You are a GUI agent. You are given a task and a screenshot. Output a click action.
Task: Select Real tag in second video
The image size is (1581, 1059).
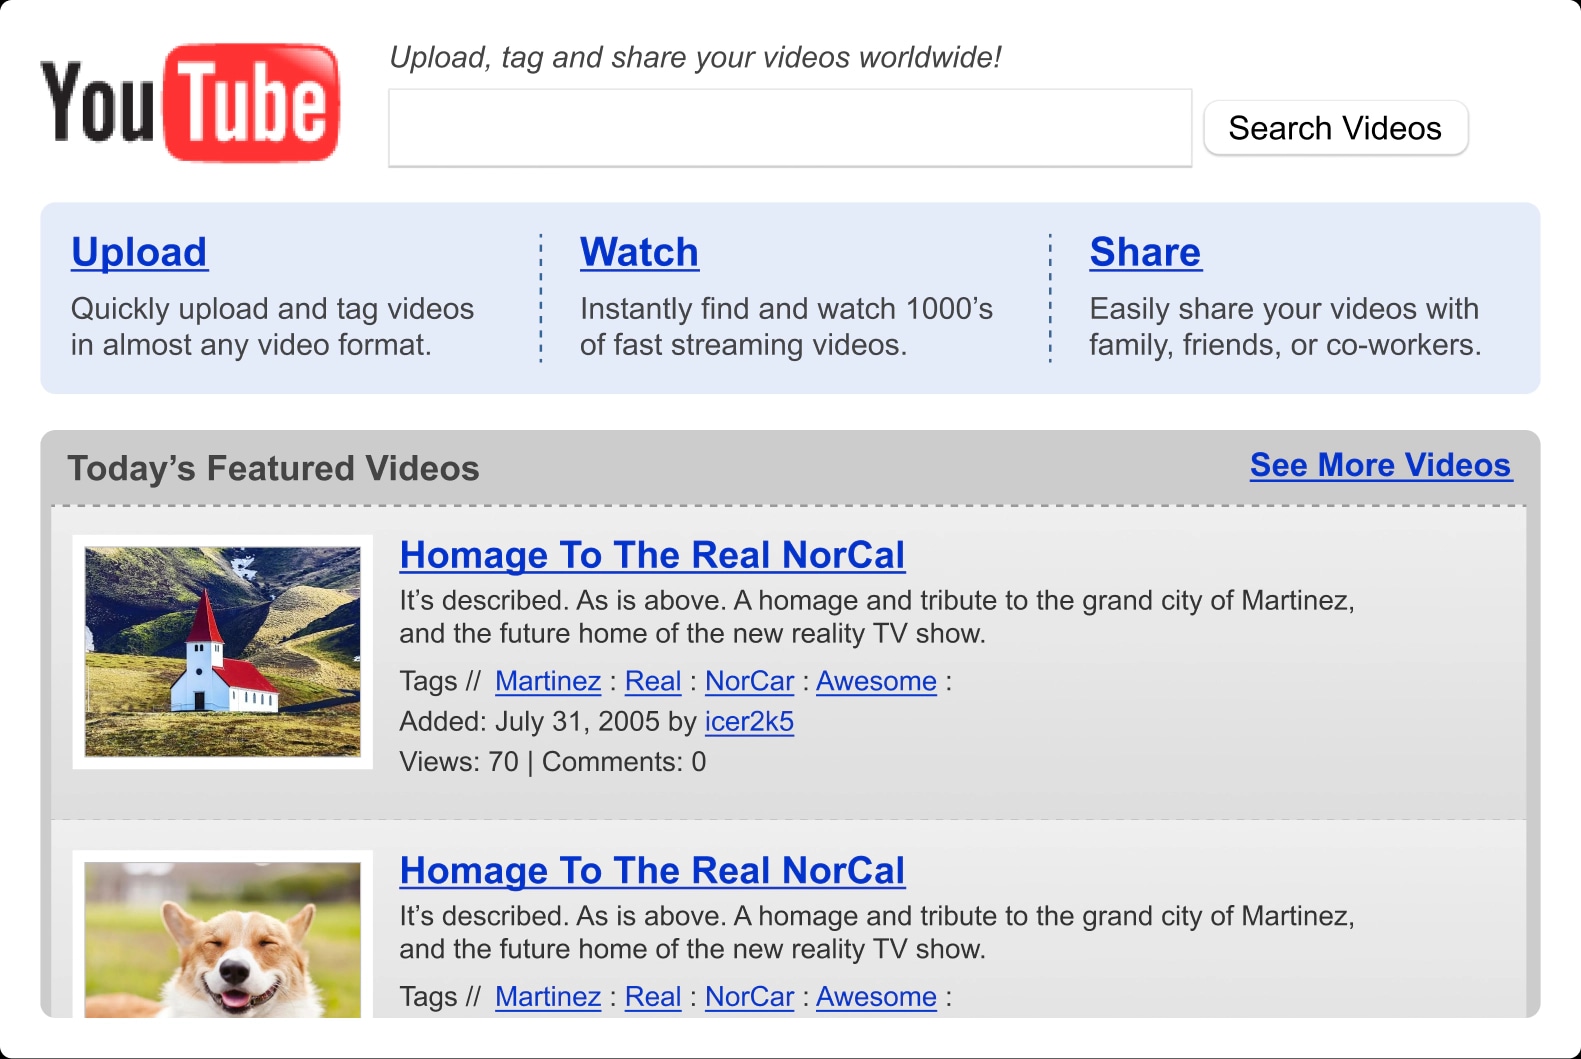coord(653,997)
